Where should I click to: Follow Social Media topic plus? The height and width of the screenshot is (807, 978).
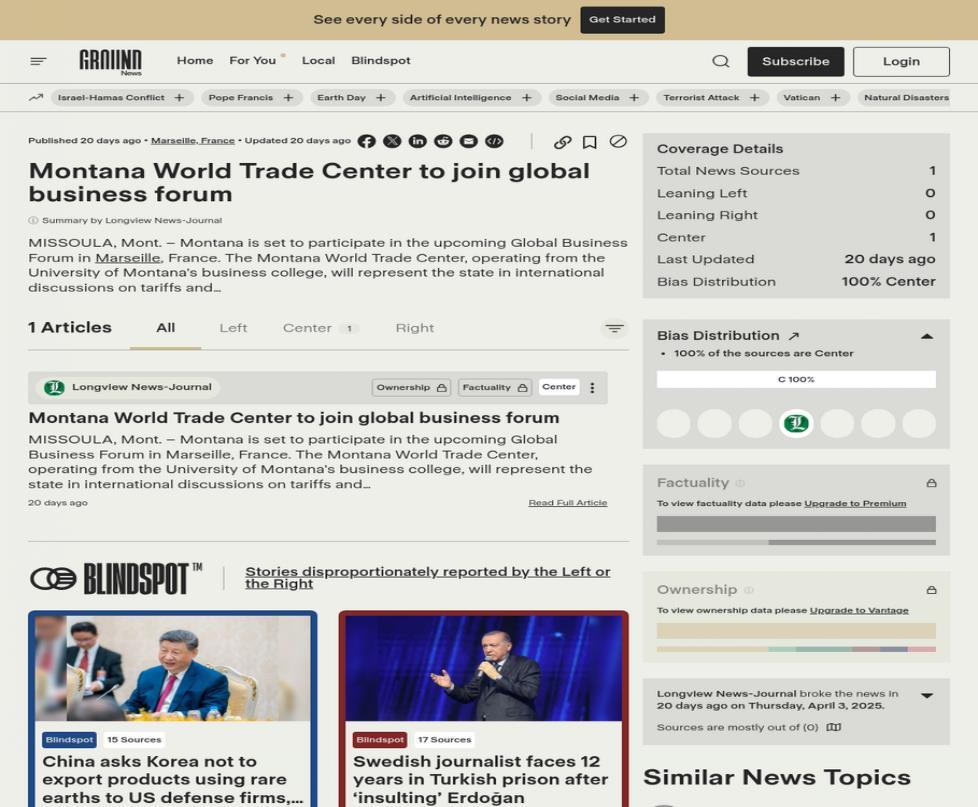[634, 98]
